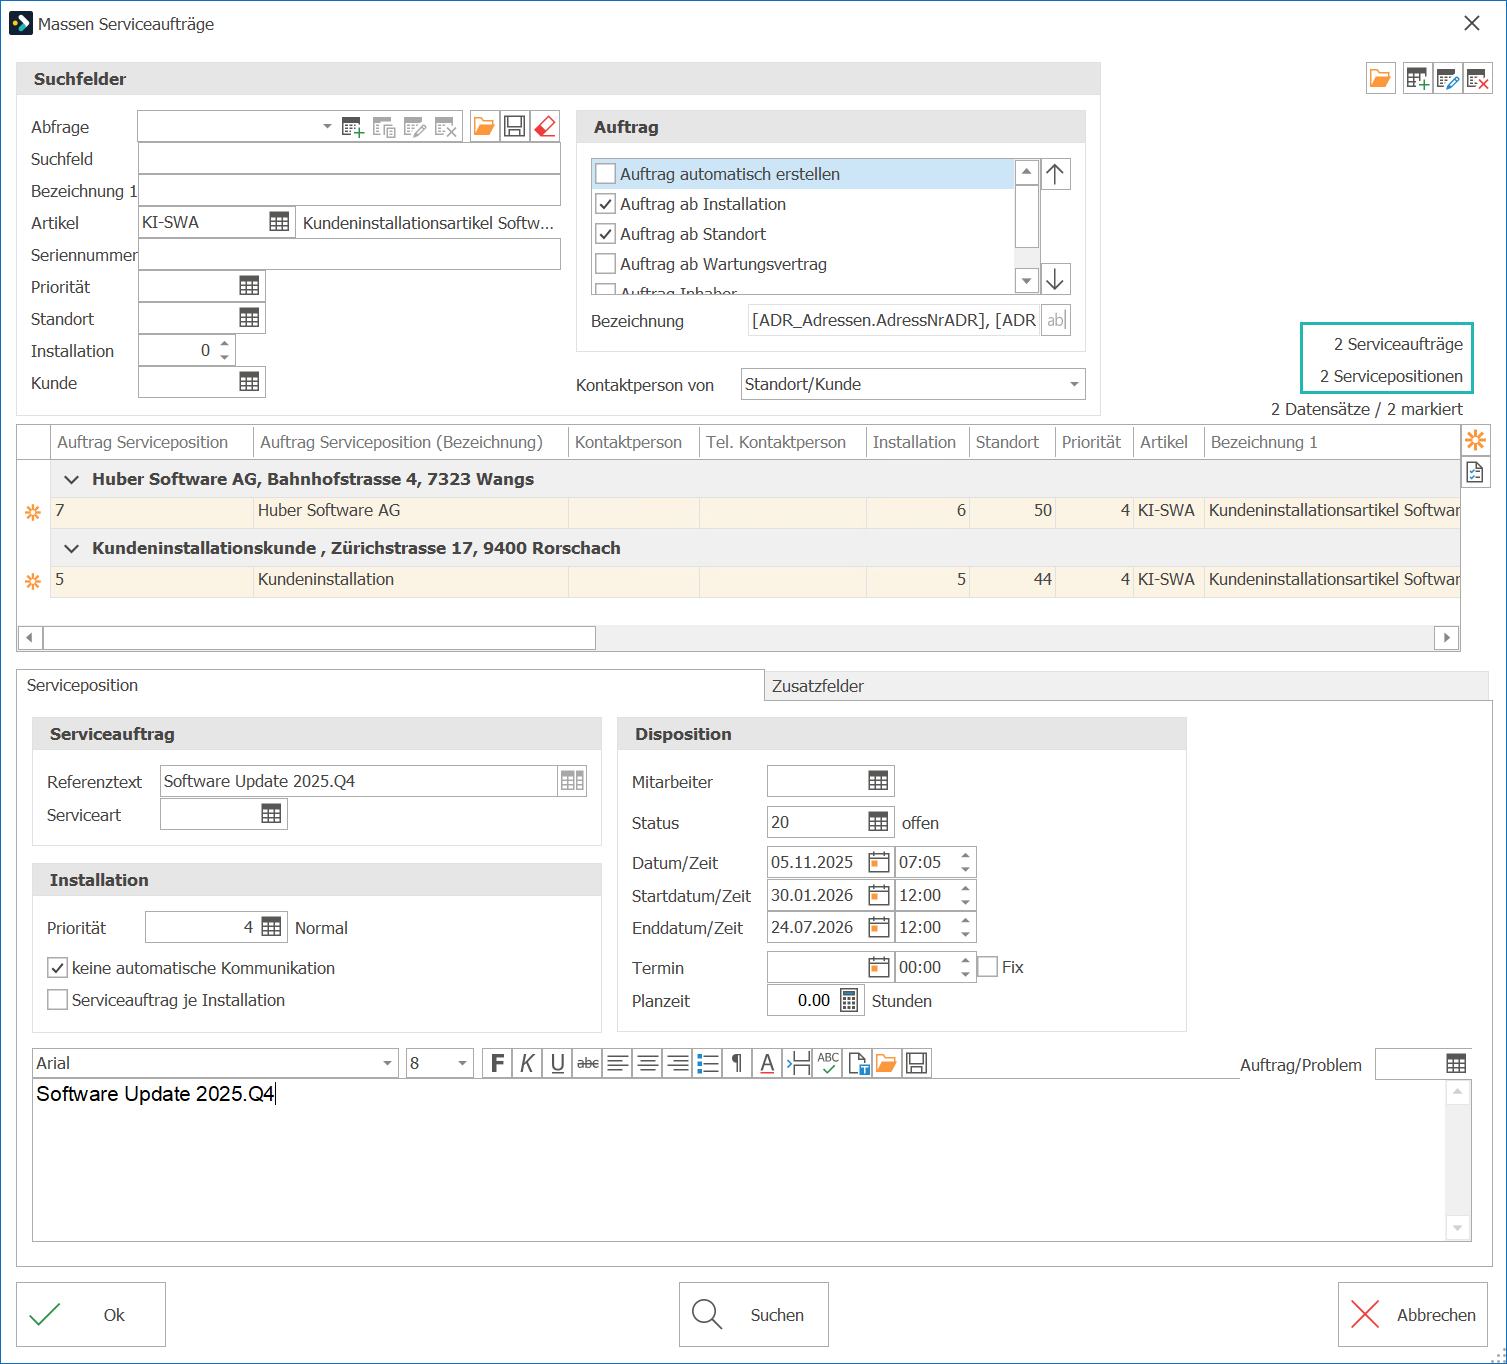Enable Serviceauftrag je Installation checkbox
This screenshot has height=1364, width=1507.
[x=58, y=1000]
